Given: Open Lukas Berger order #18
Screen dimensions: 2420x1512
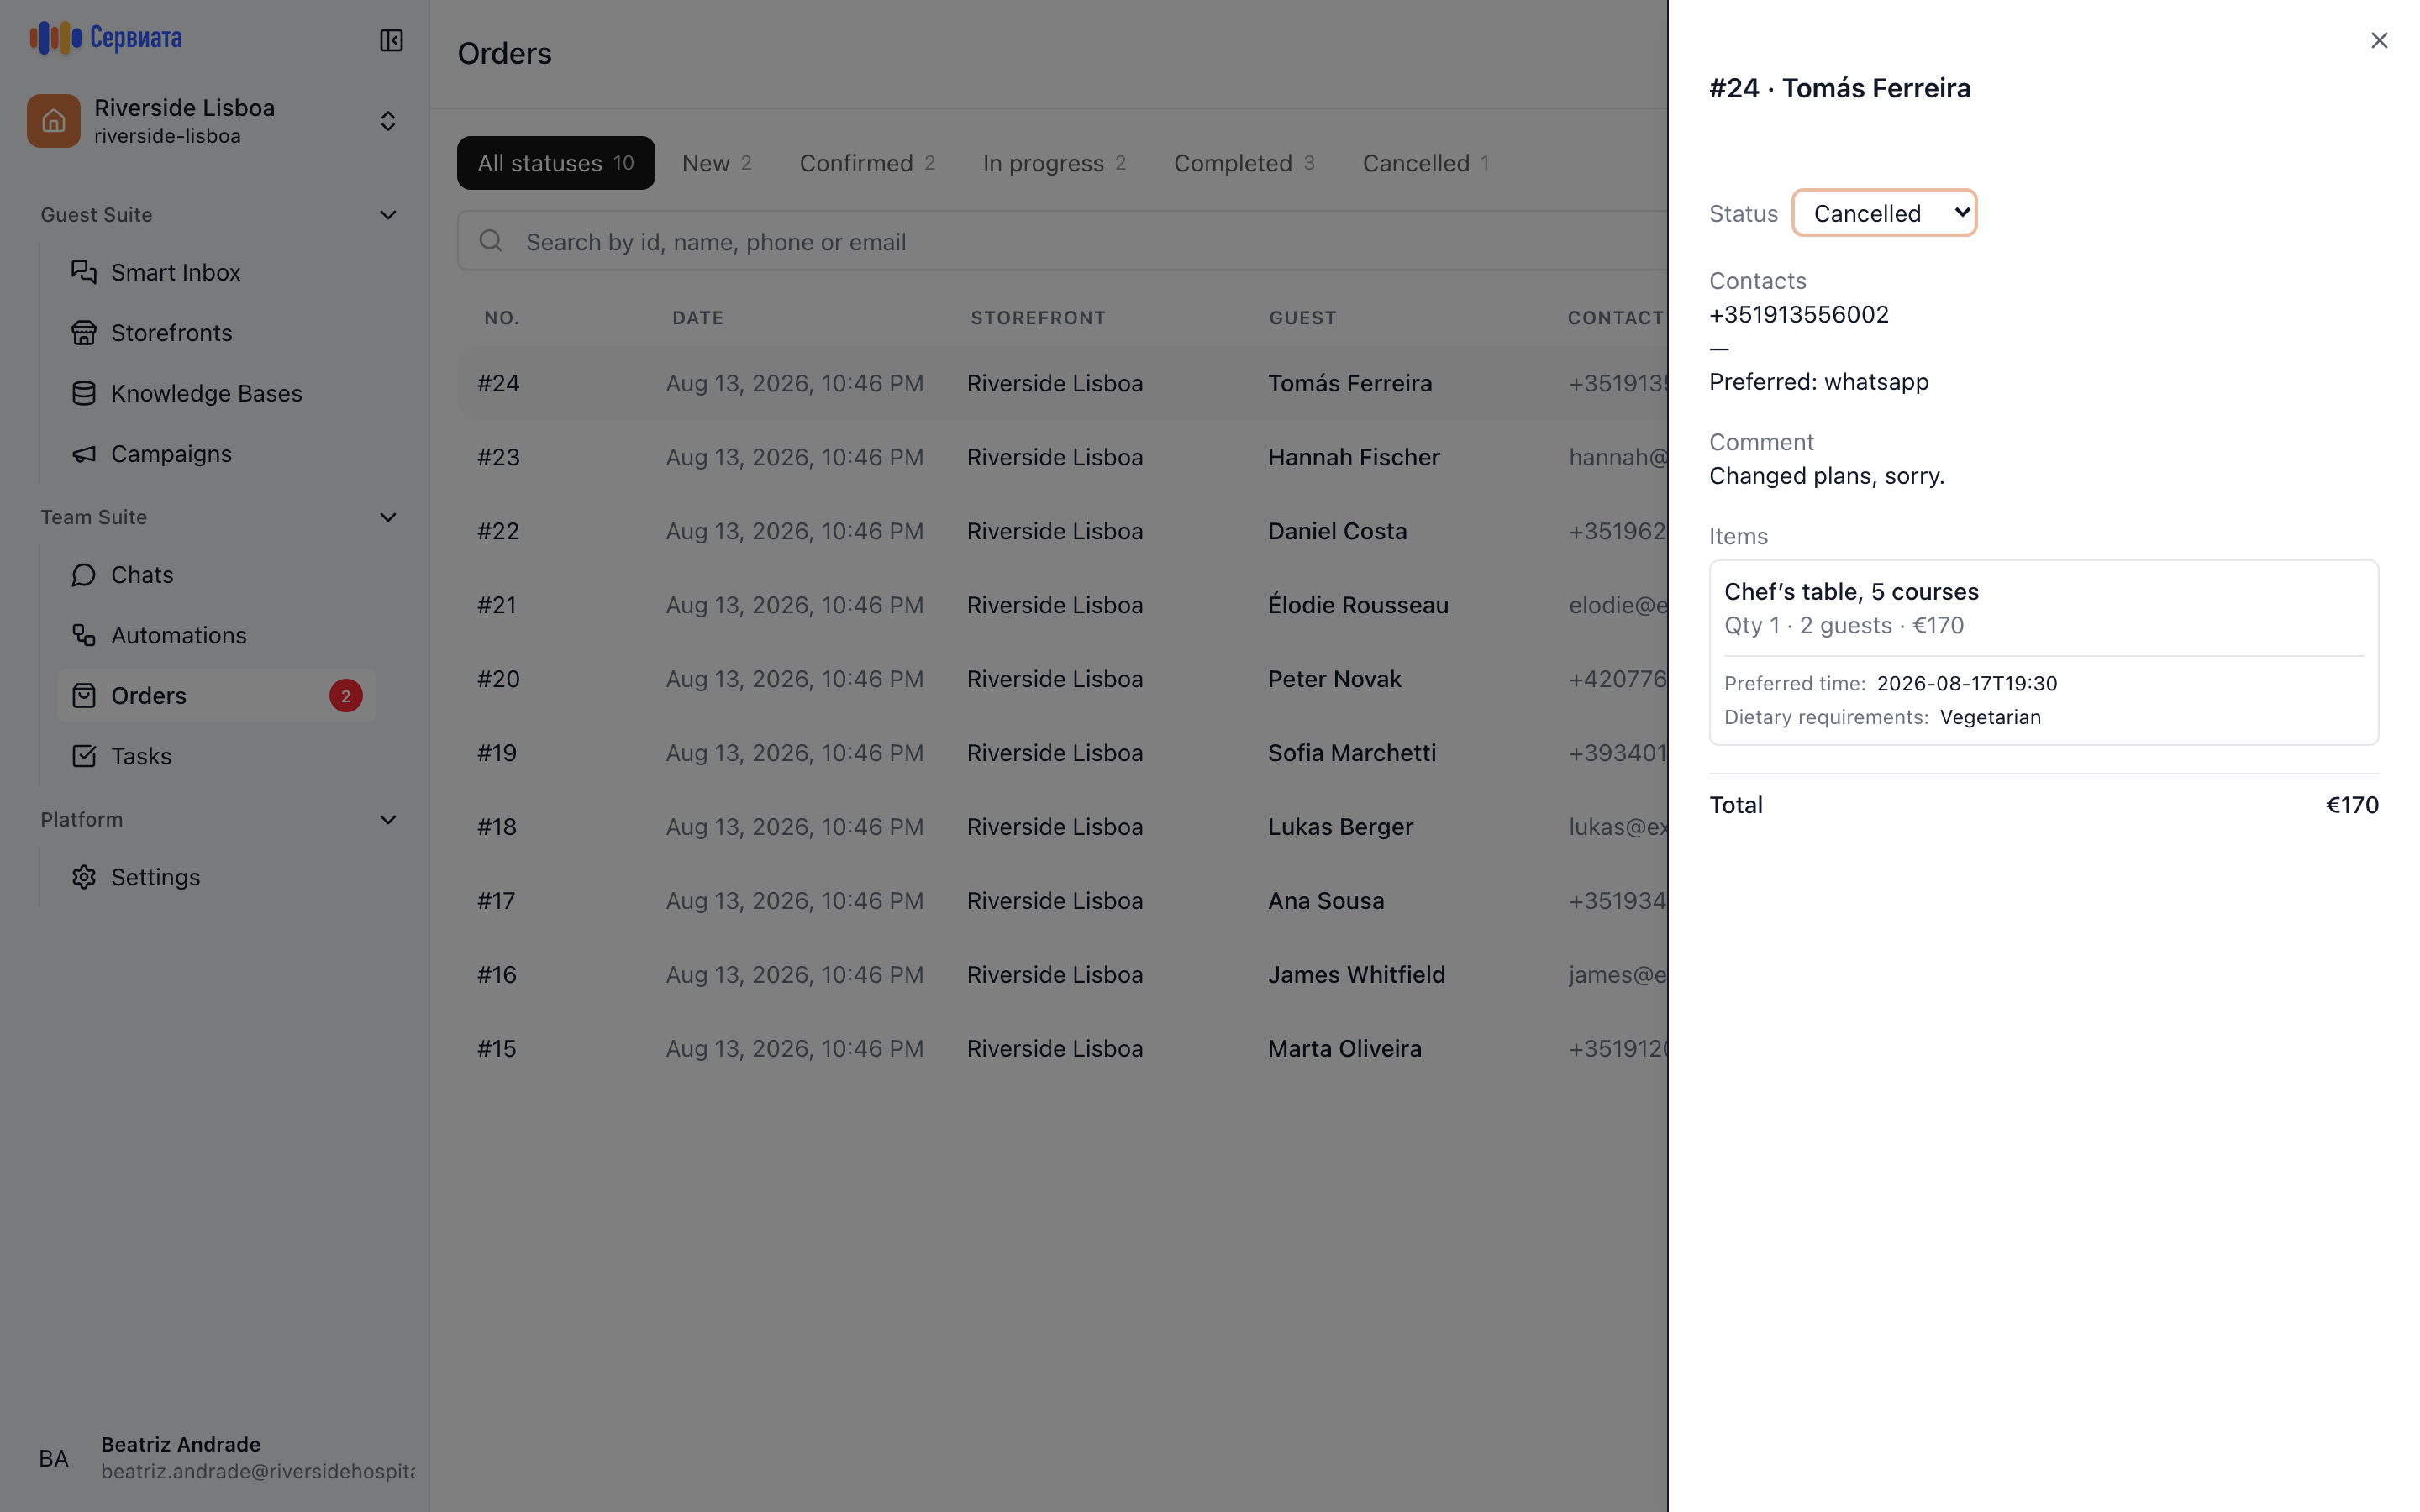Looking at the screenshot, I should pyautogui.click(x=1062, y=827).
